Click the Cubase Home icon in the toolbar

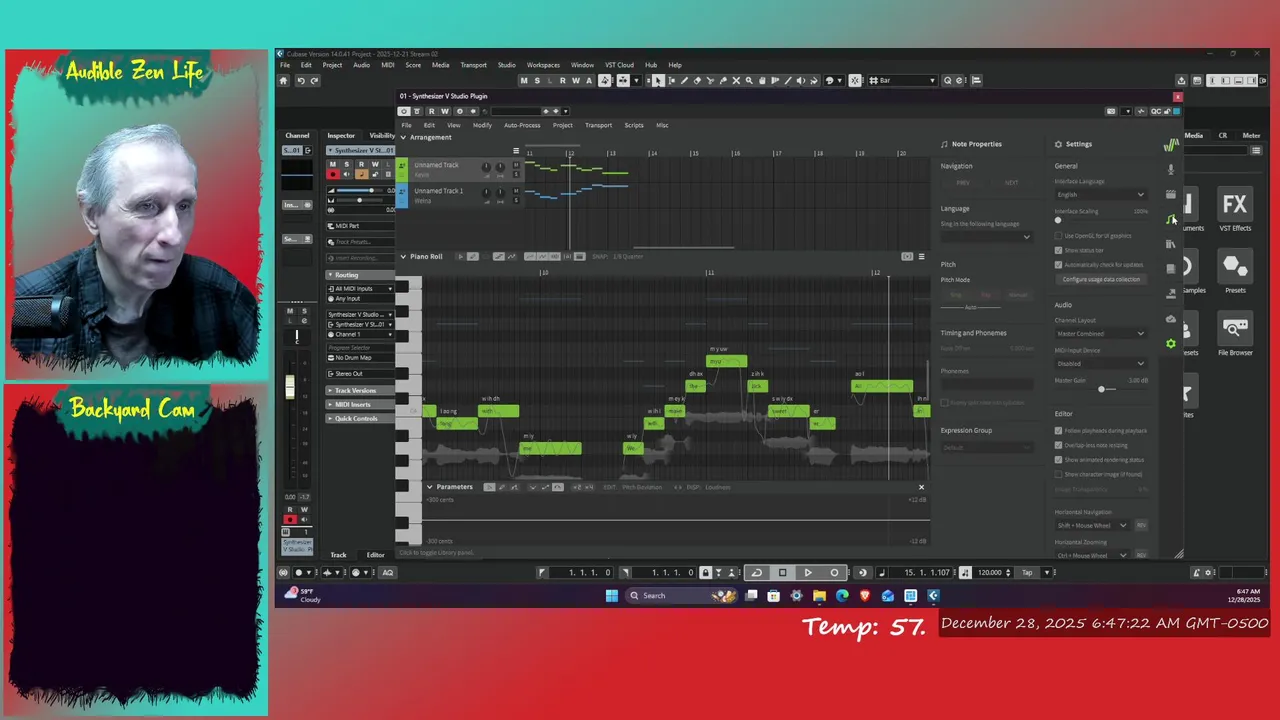click(x=283, y=81)
